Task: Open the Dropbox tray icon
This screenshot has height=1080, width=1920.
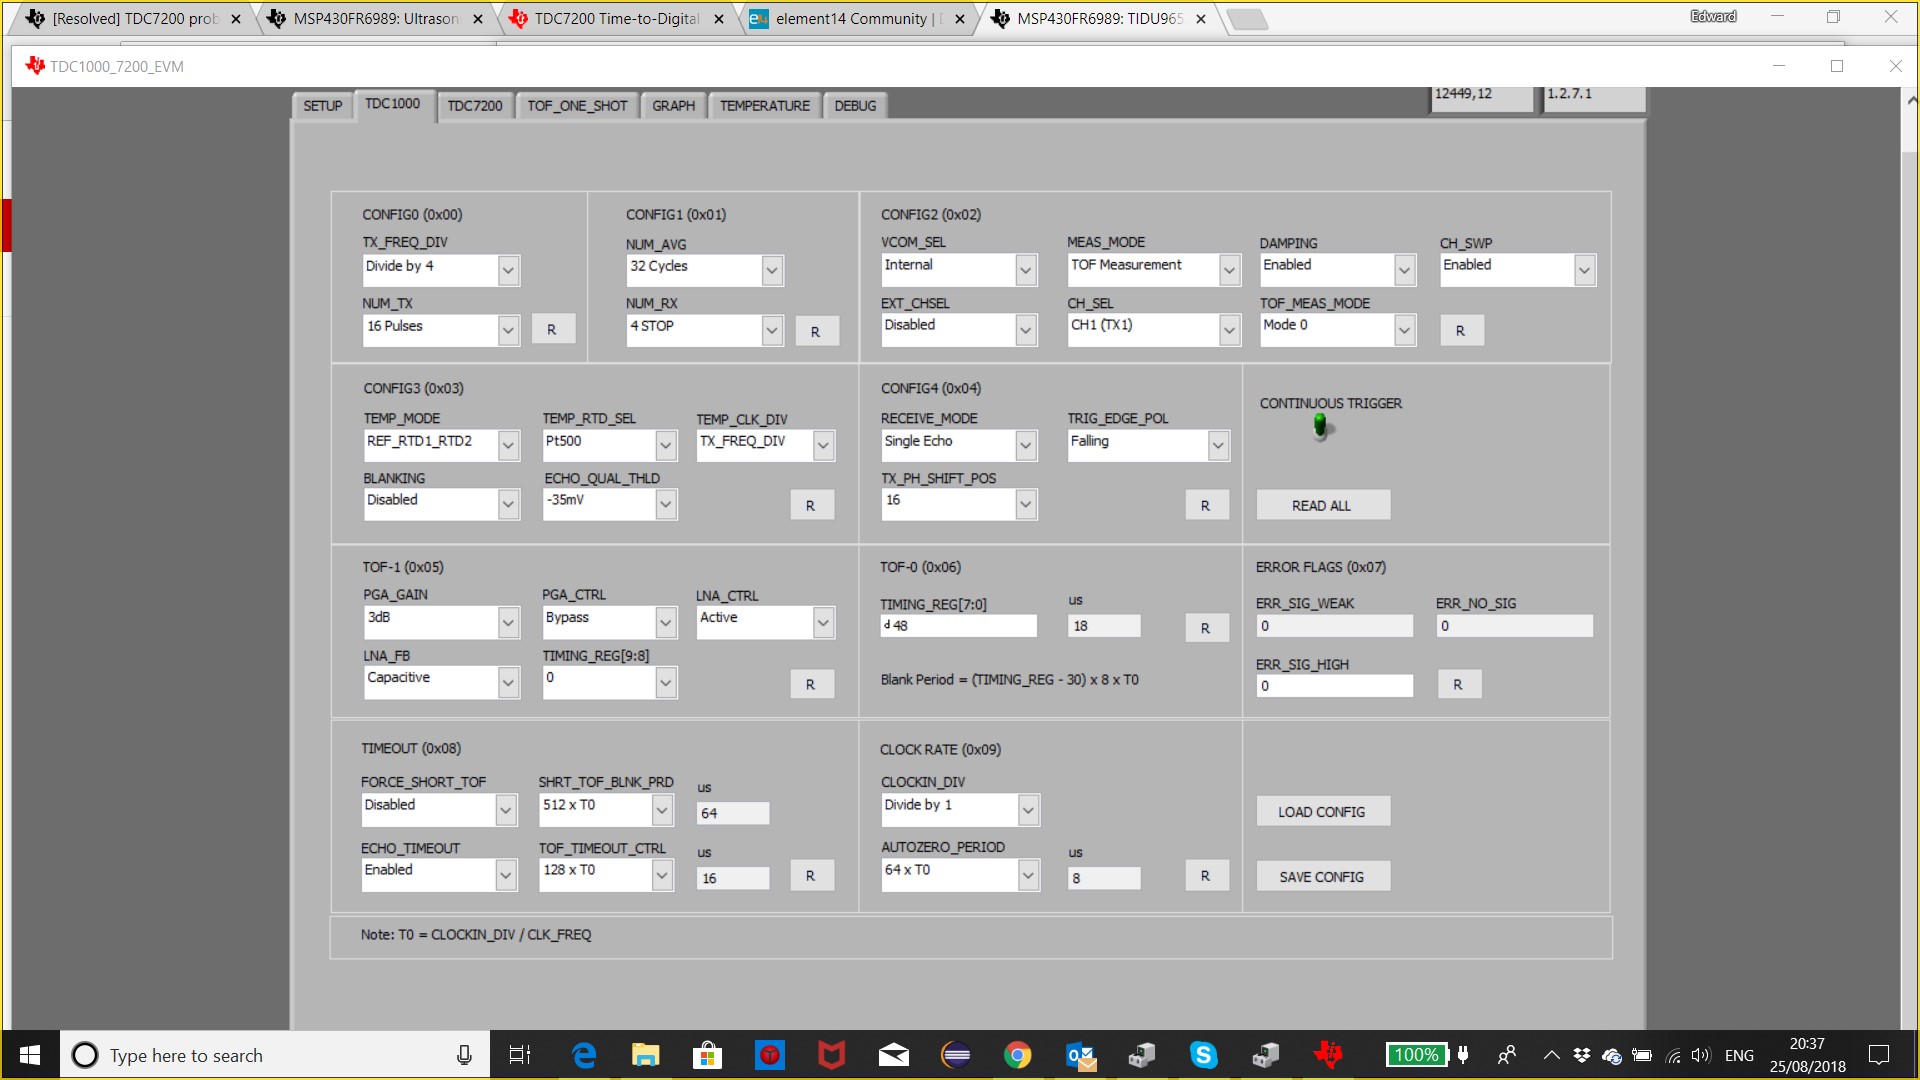Action: click(x=1581, y=1055)
